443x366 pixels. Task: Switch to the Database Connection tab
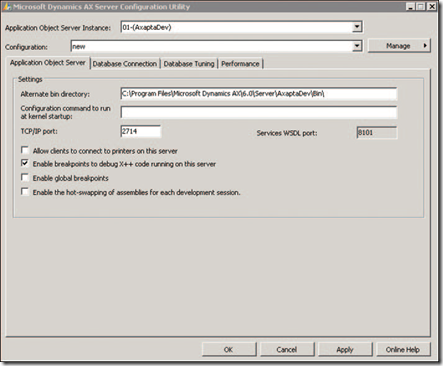click(125, 64)
